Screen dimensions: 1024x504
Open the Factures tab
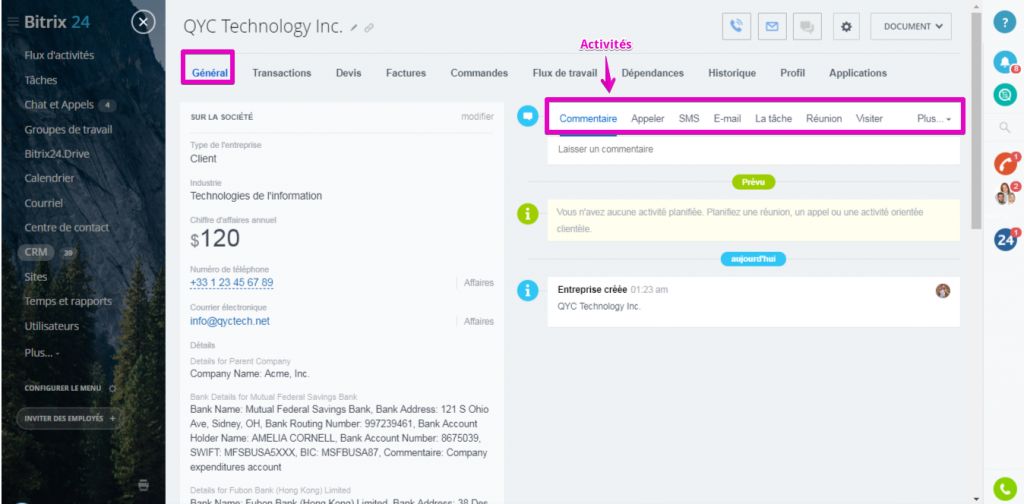tap(406, 73)
